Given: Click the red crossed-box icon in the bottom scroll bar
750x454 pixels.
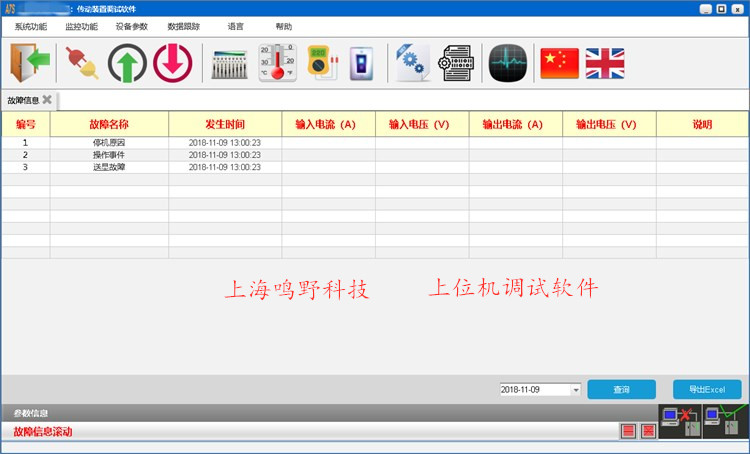Looking at the screenshot, I should 648,431.
